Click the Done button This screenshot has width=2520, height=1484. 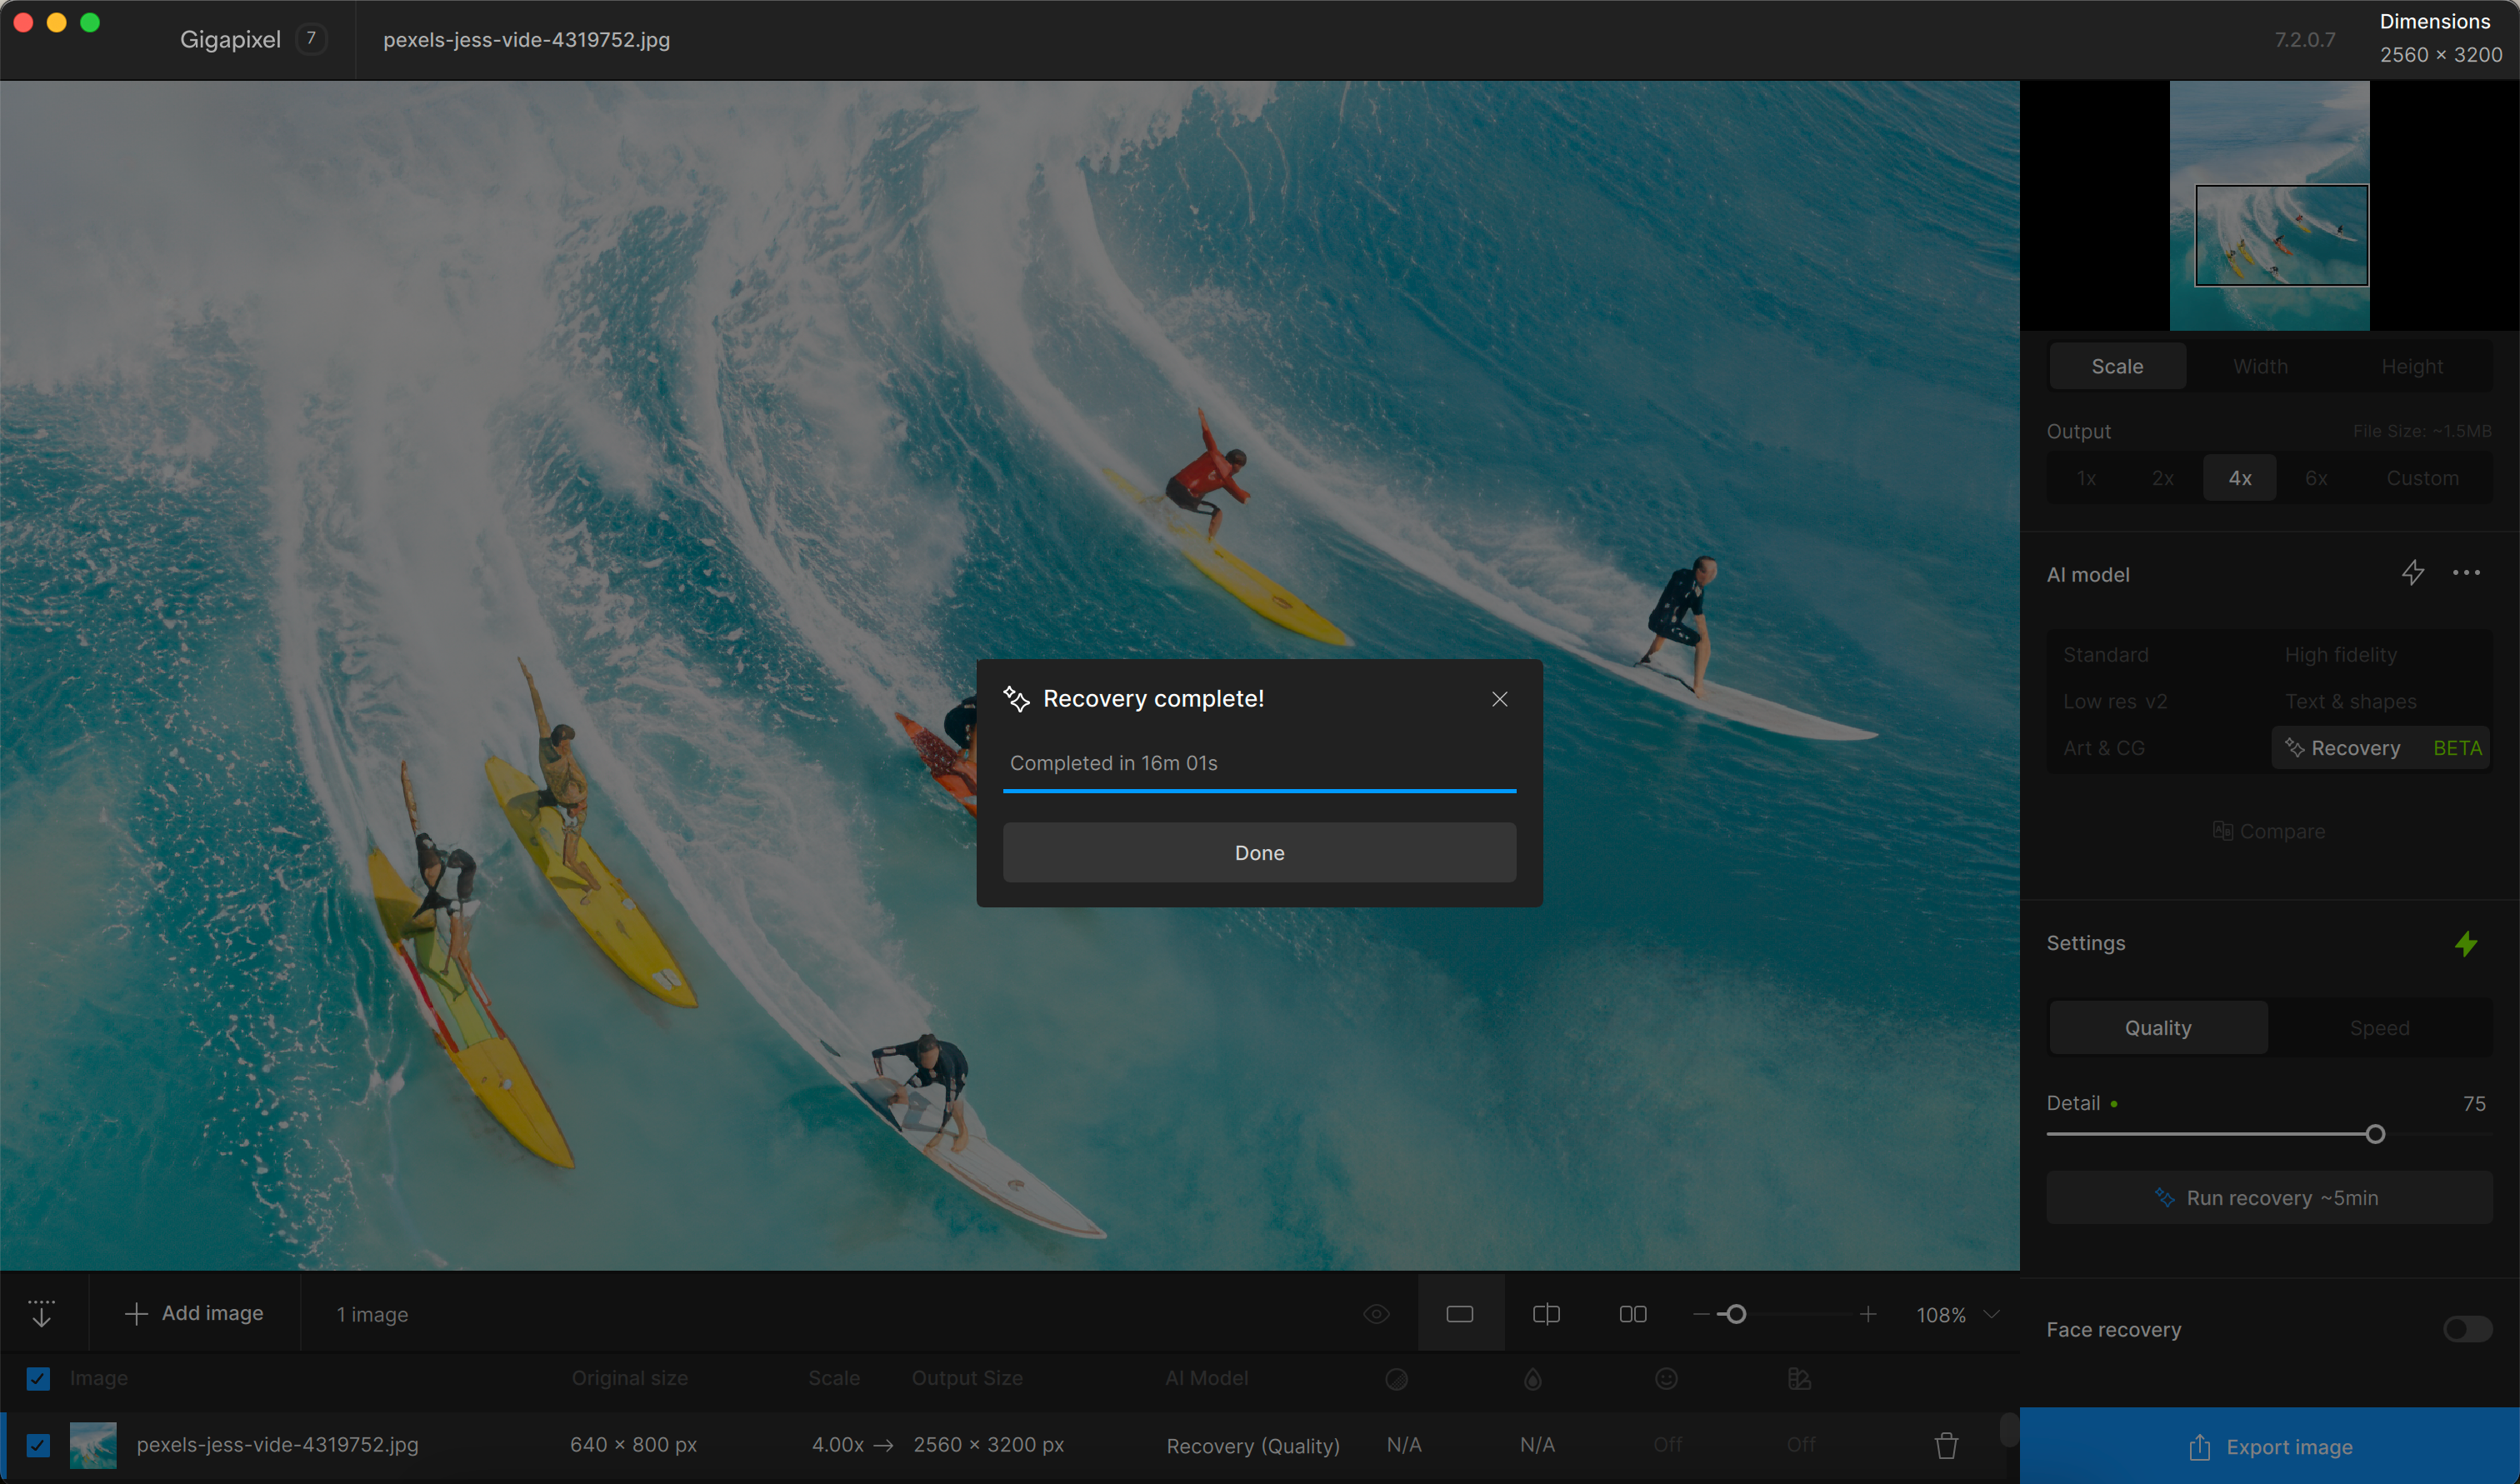(1259, 853)
